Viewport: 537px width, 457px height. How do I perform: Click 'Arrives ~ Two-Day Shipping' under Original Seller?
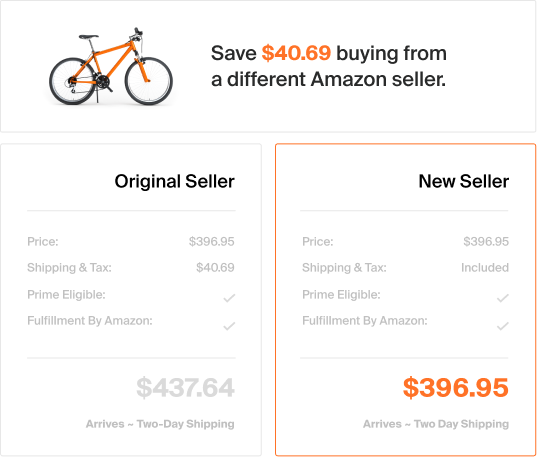pos(160,424)
